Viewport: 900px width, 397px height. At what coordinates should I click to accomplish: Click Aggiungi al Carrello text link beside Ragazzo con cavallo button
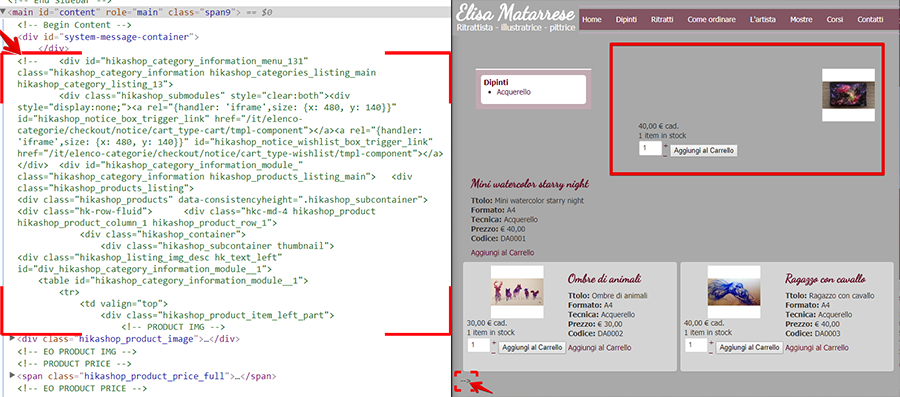tap(817, 348)
